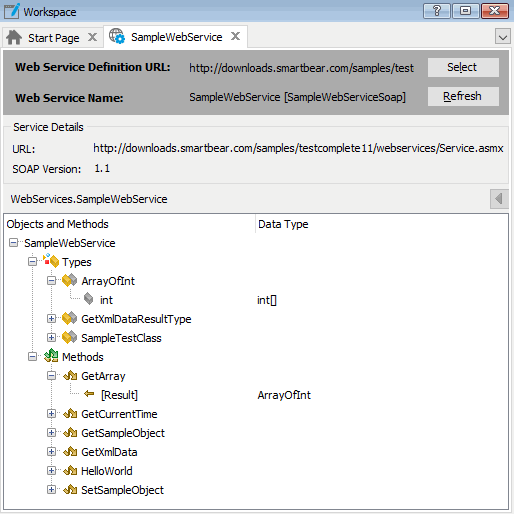The image size is (514, 514).
Task: Select the Types tree label
Action: (77, 262)
